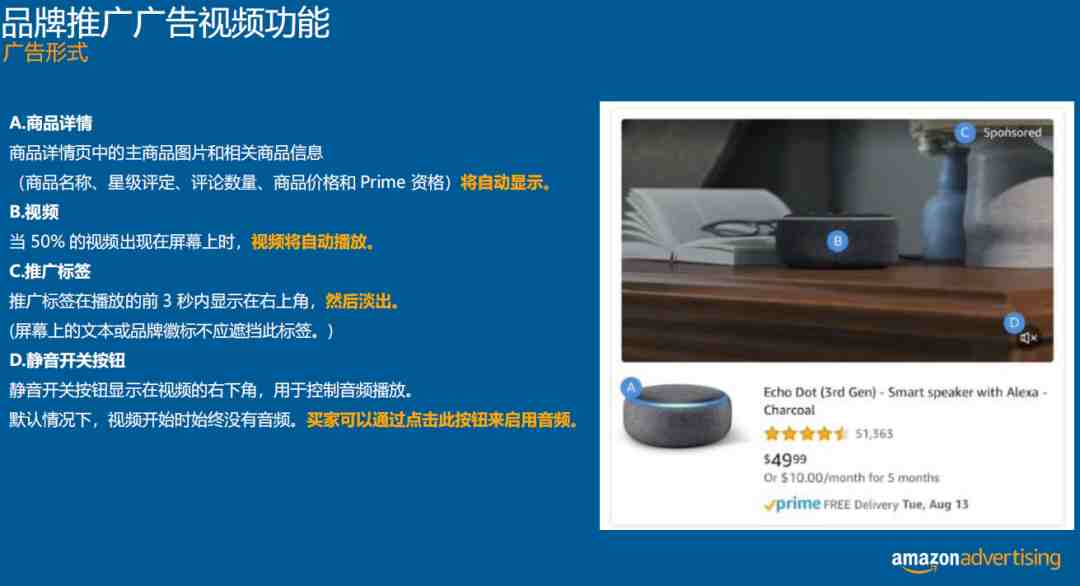Click the blue B marker on video
The width and height of the screenshot is (1080, 586).
[x=838, y=241]
